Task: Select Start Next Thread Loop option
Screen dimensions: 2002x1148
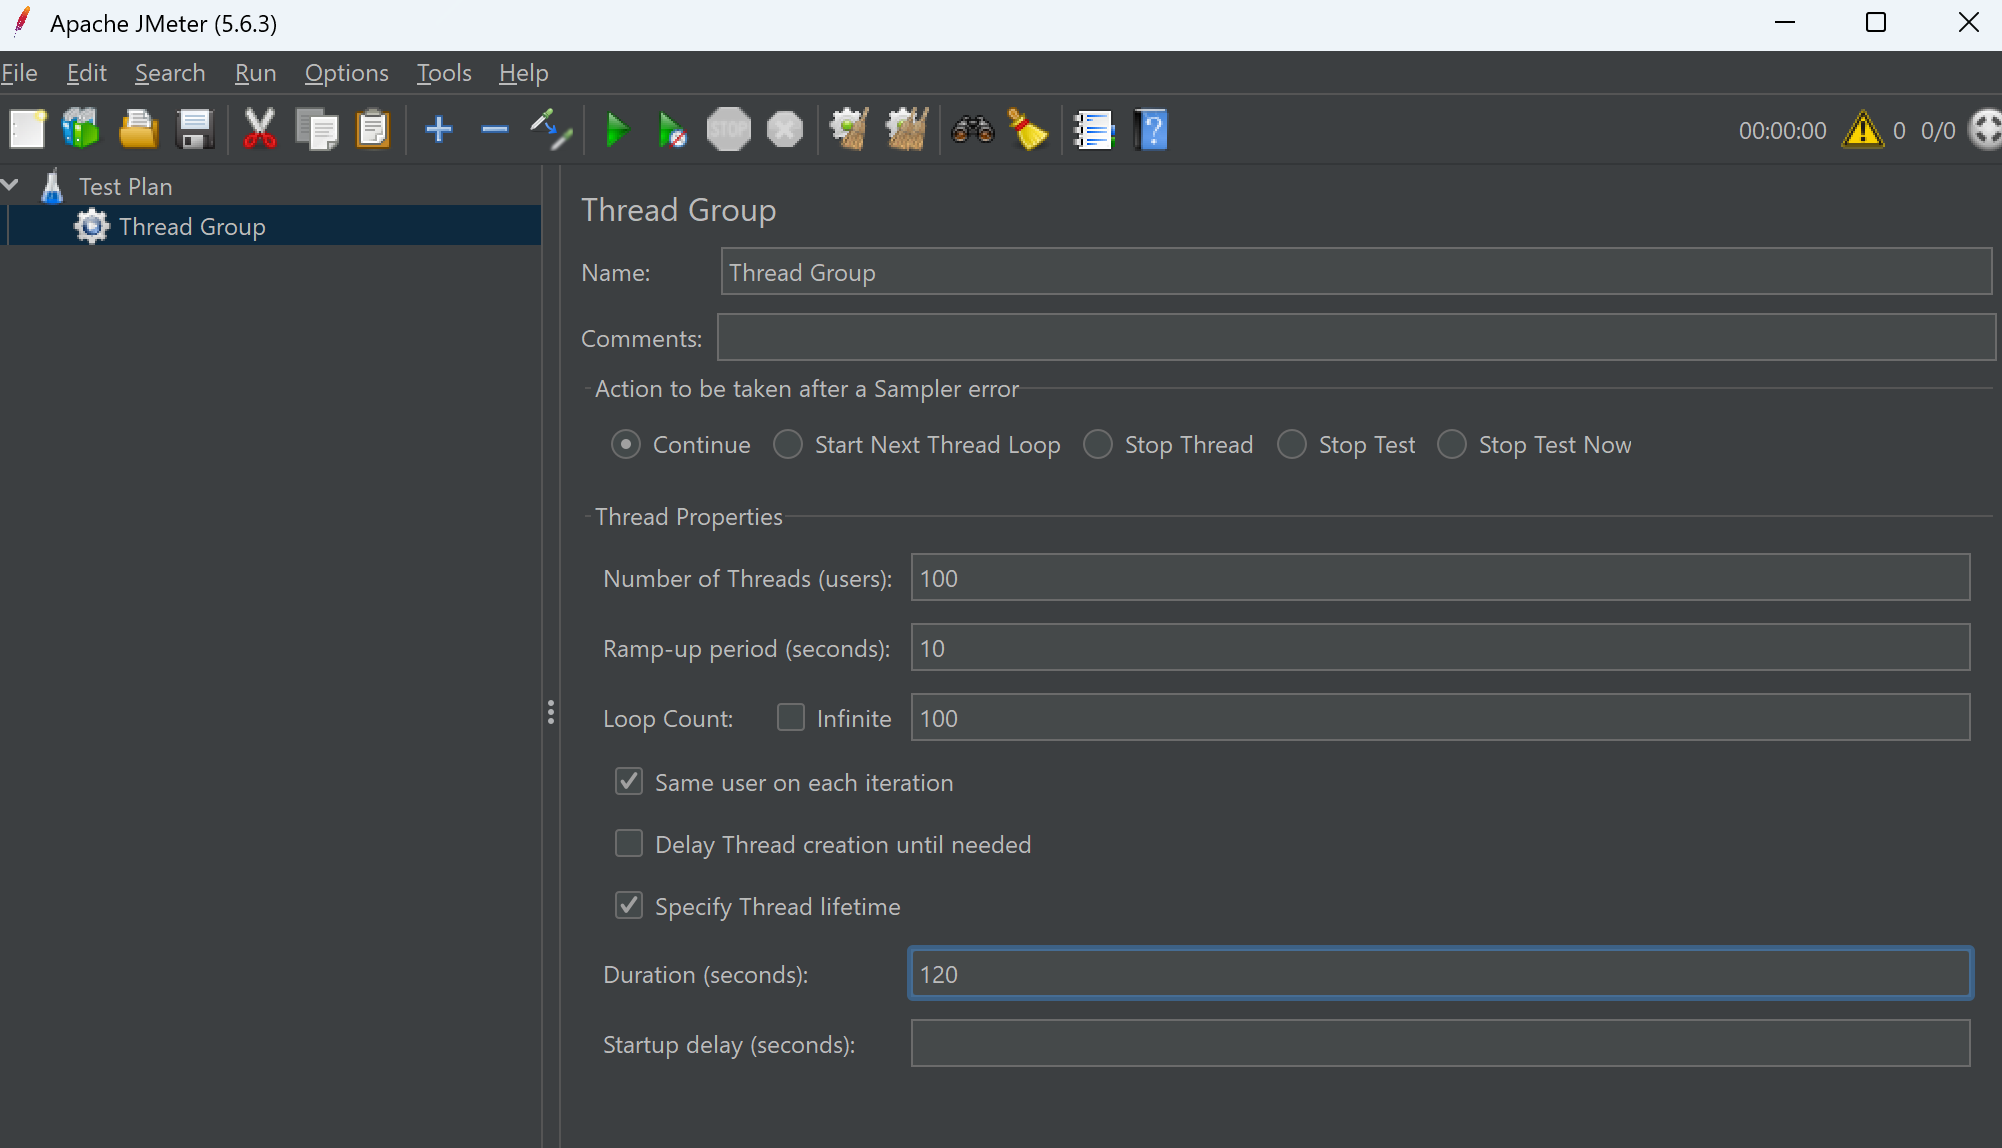Action: point(788,444)
